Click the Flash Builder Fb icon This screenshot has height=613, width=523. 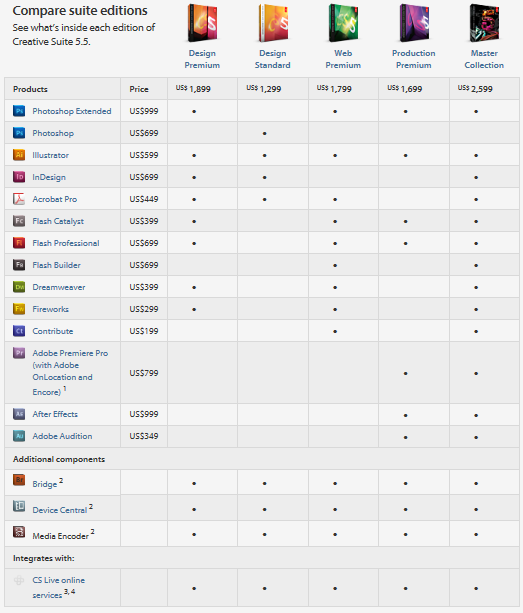click(x=19, y=265)
